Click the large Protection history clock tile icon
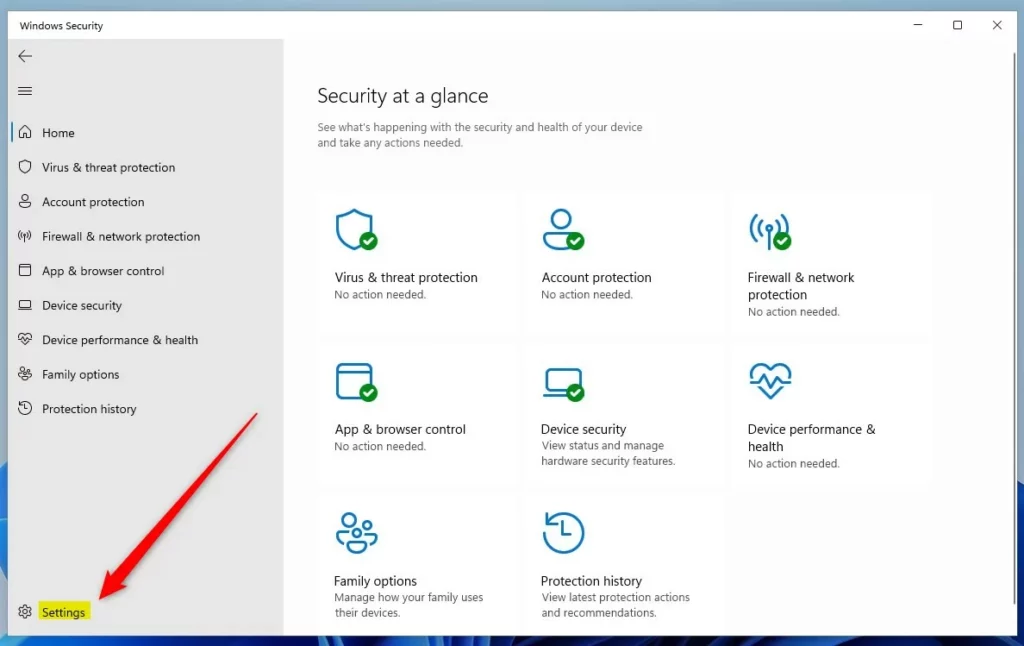 [563, 533]
